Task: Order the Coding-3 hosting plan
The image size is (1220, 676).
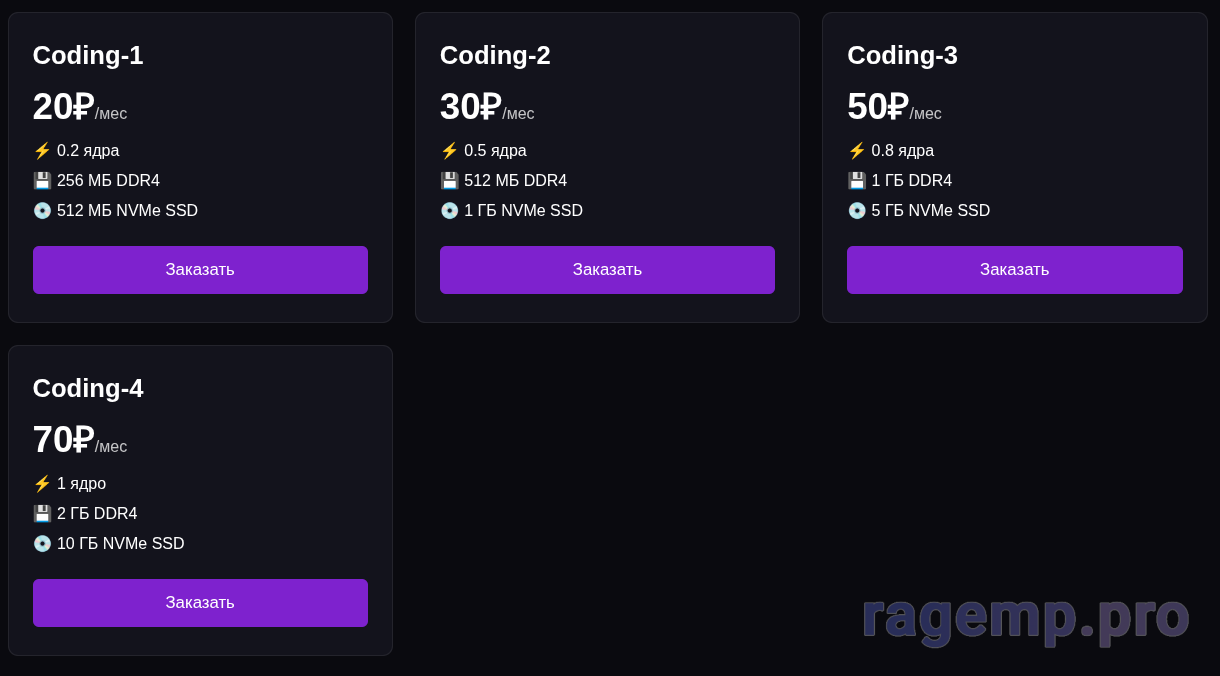Action: (x=1014, y=270)
